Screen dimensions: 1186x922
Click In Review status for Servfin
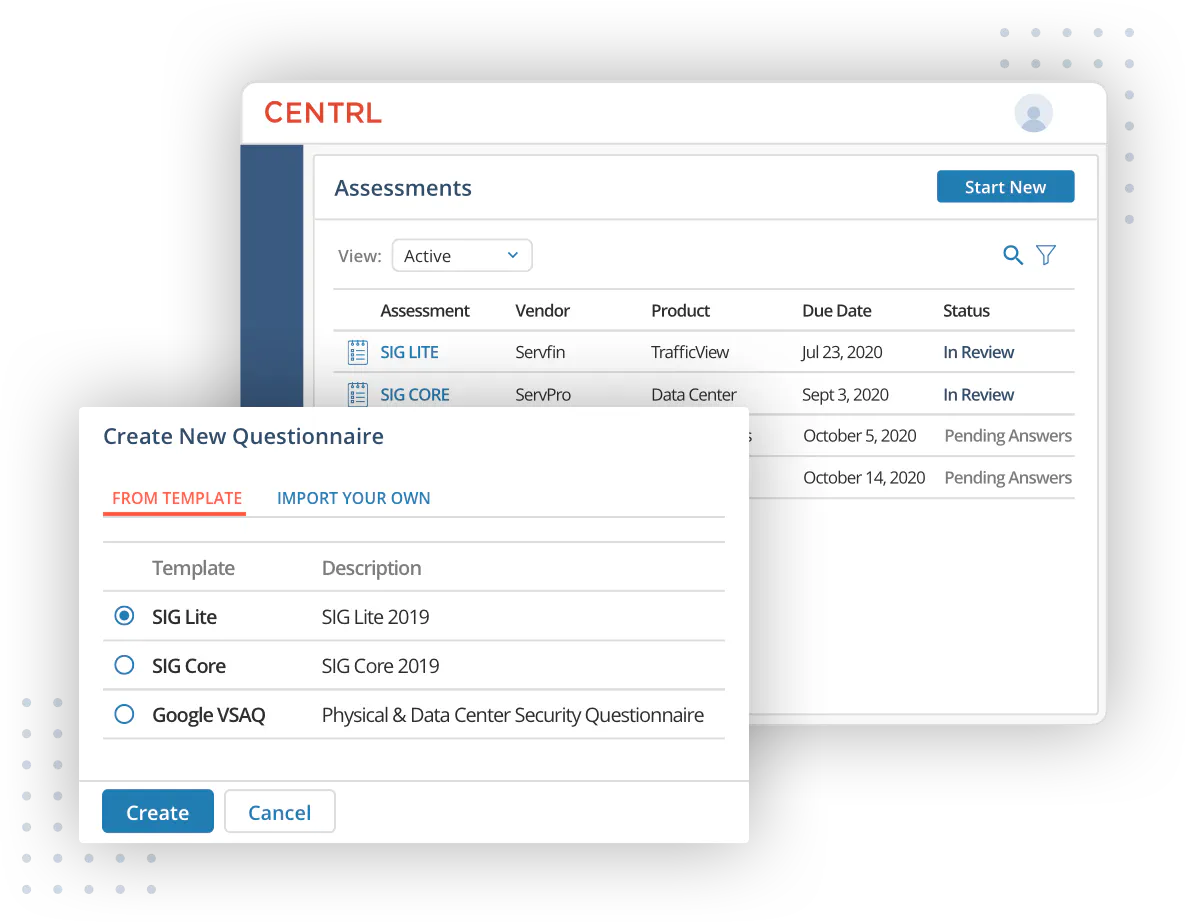tap(978, 352)
